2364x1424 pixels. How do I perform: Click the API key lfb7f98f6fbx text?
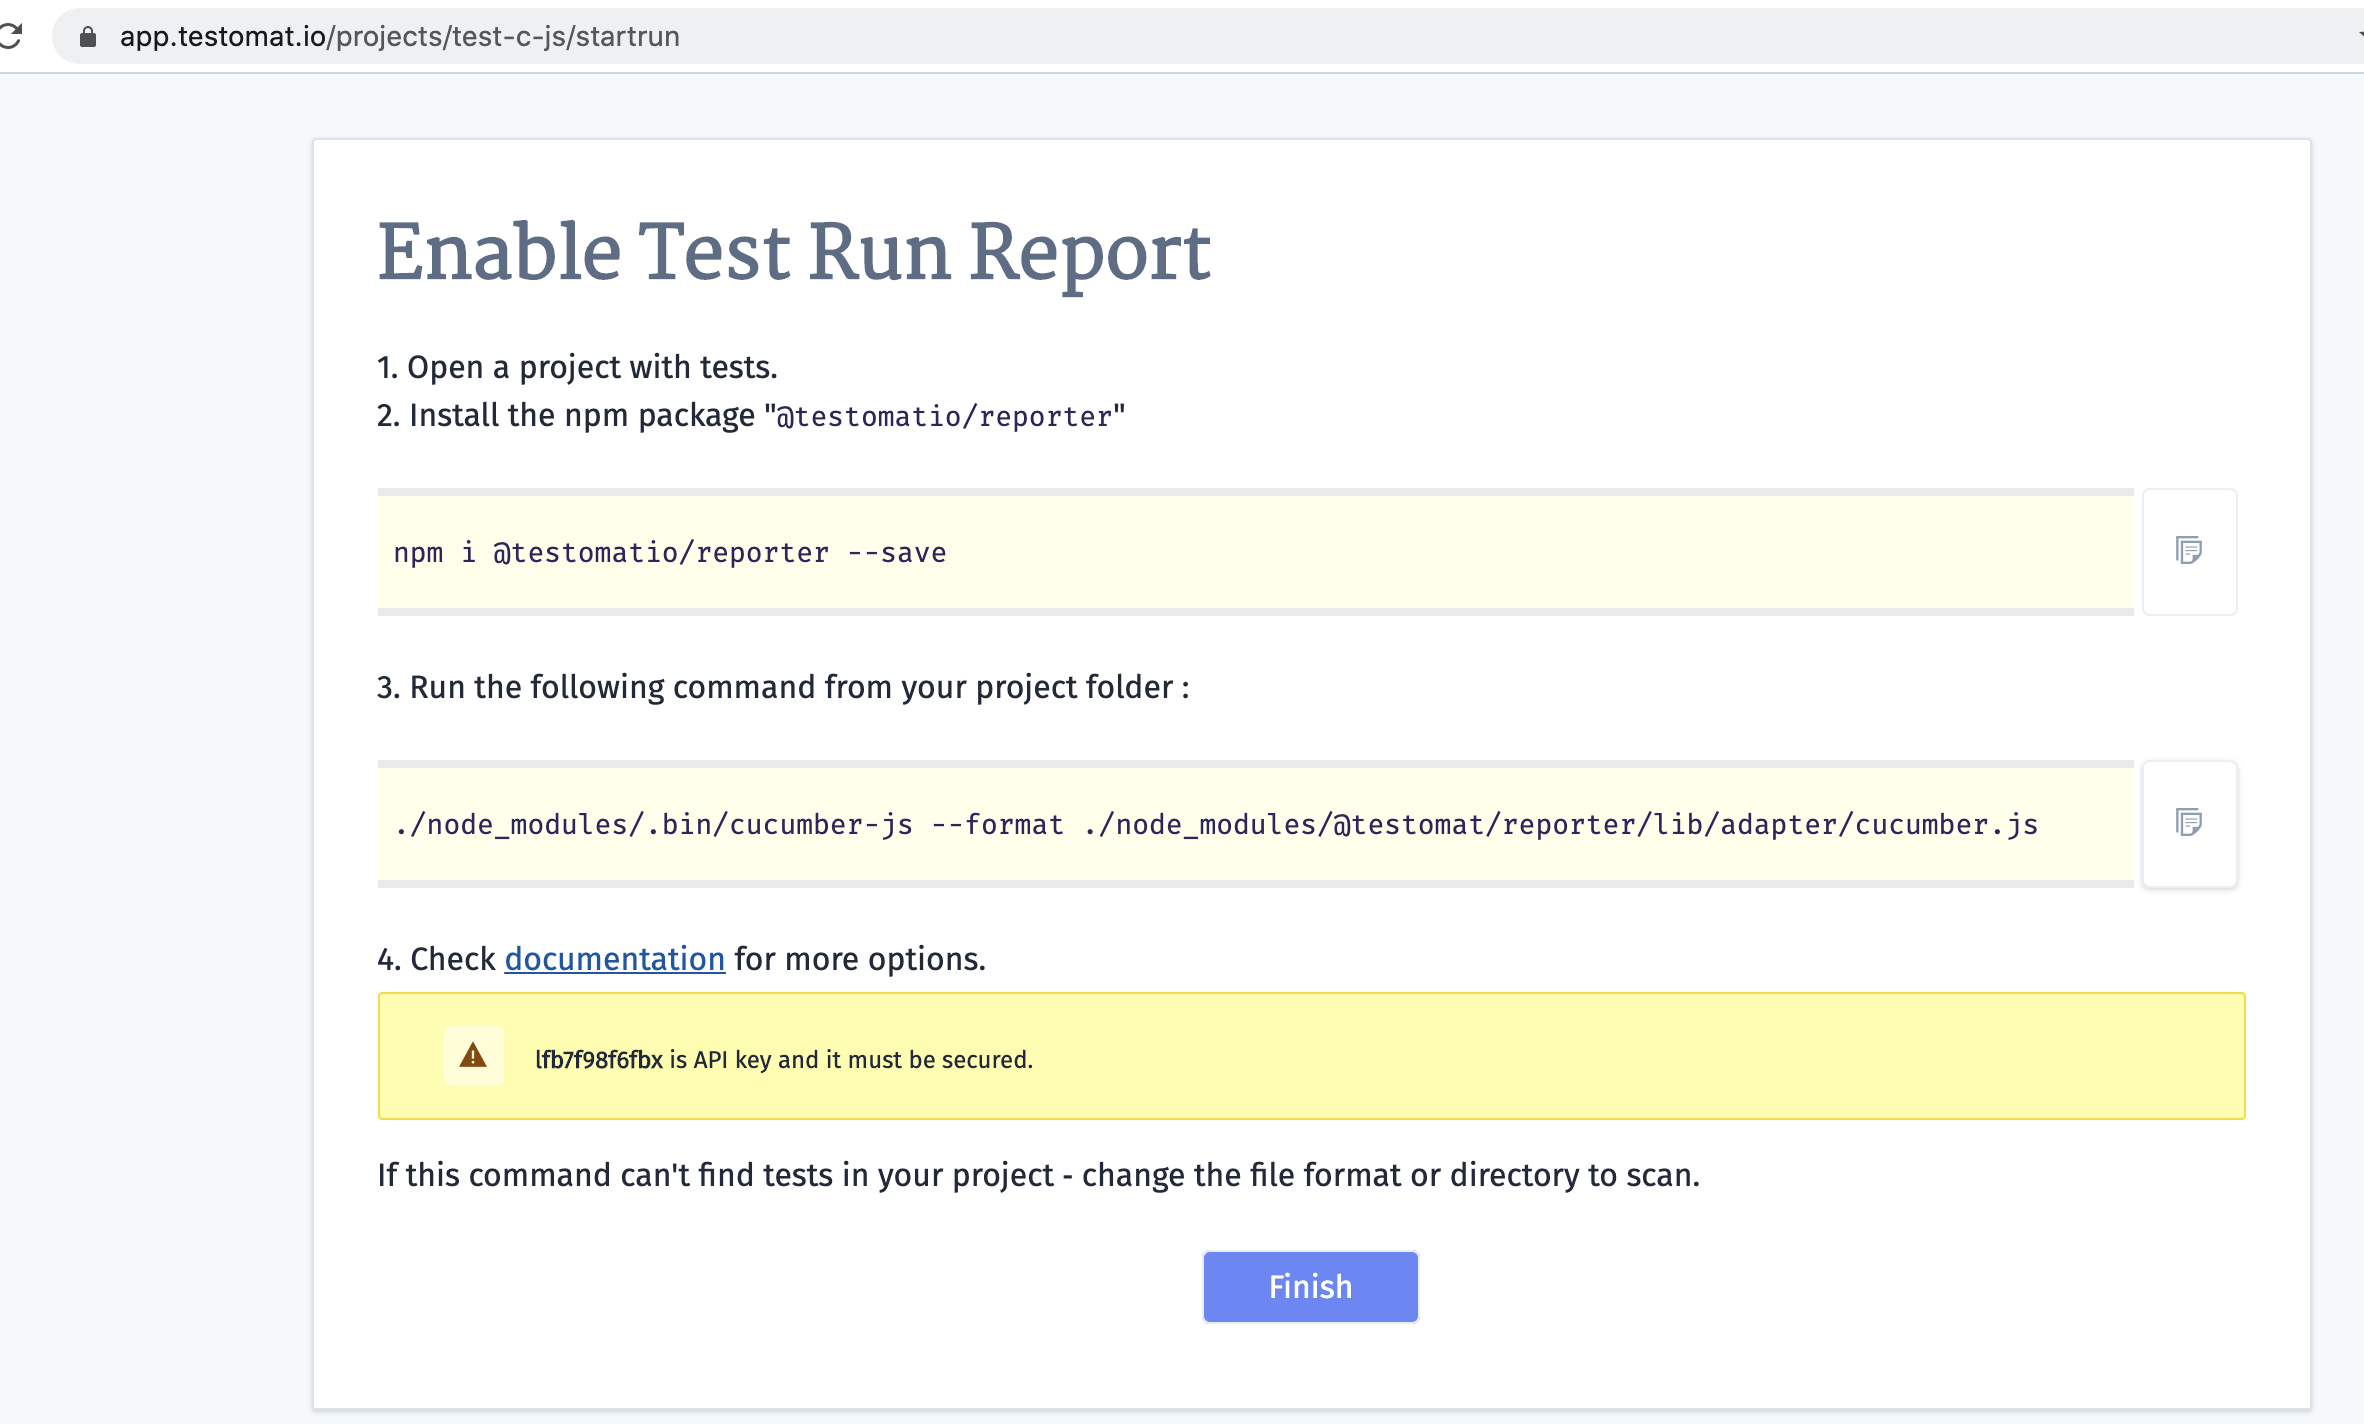tap(599, 1059)
